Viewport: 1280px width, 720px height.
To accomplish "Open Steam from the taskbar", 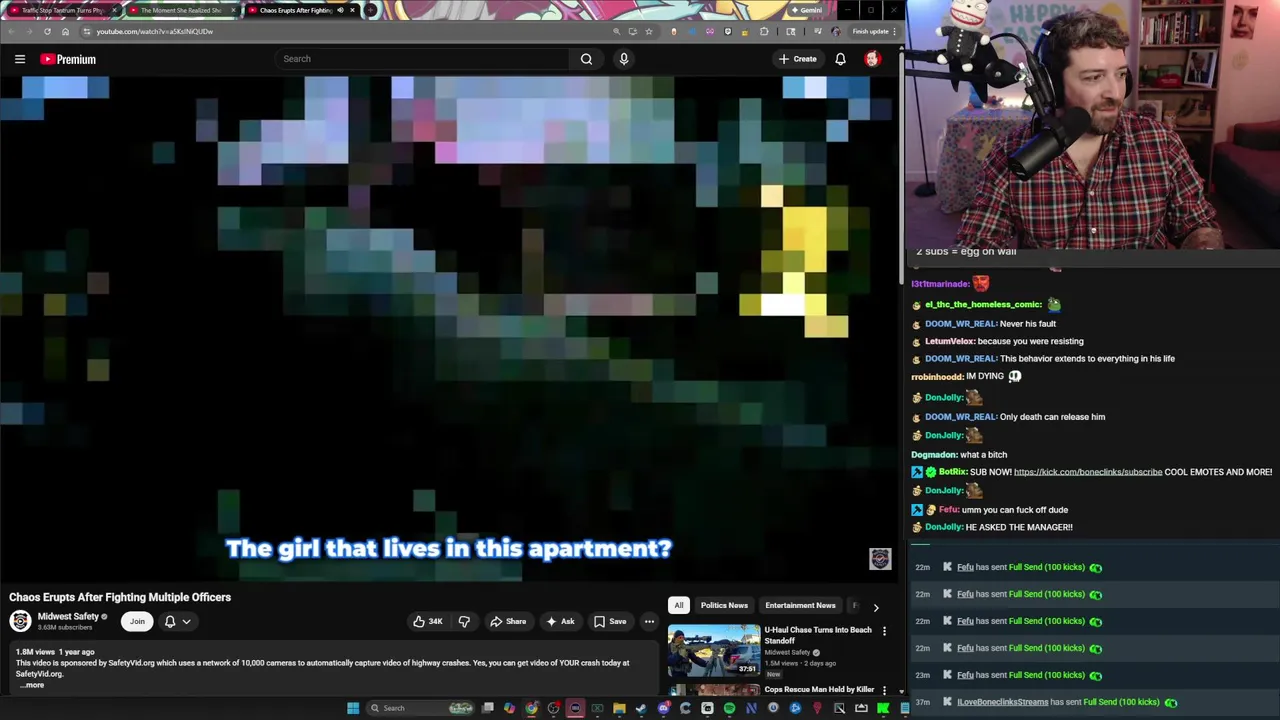I will tap(641, 708).
